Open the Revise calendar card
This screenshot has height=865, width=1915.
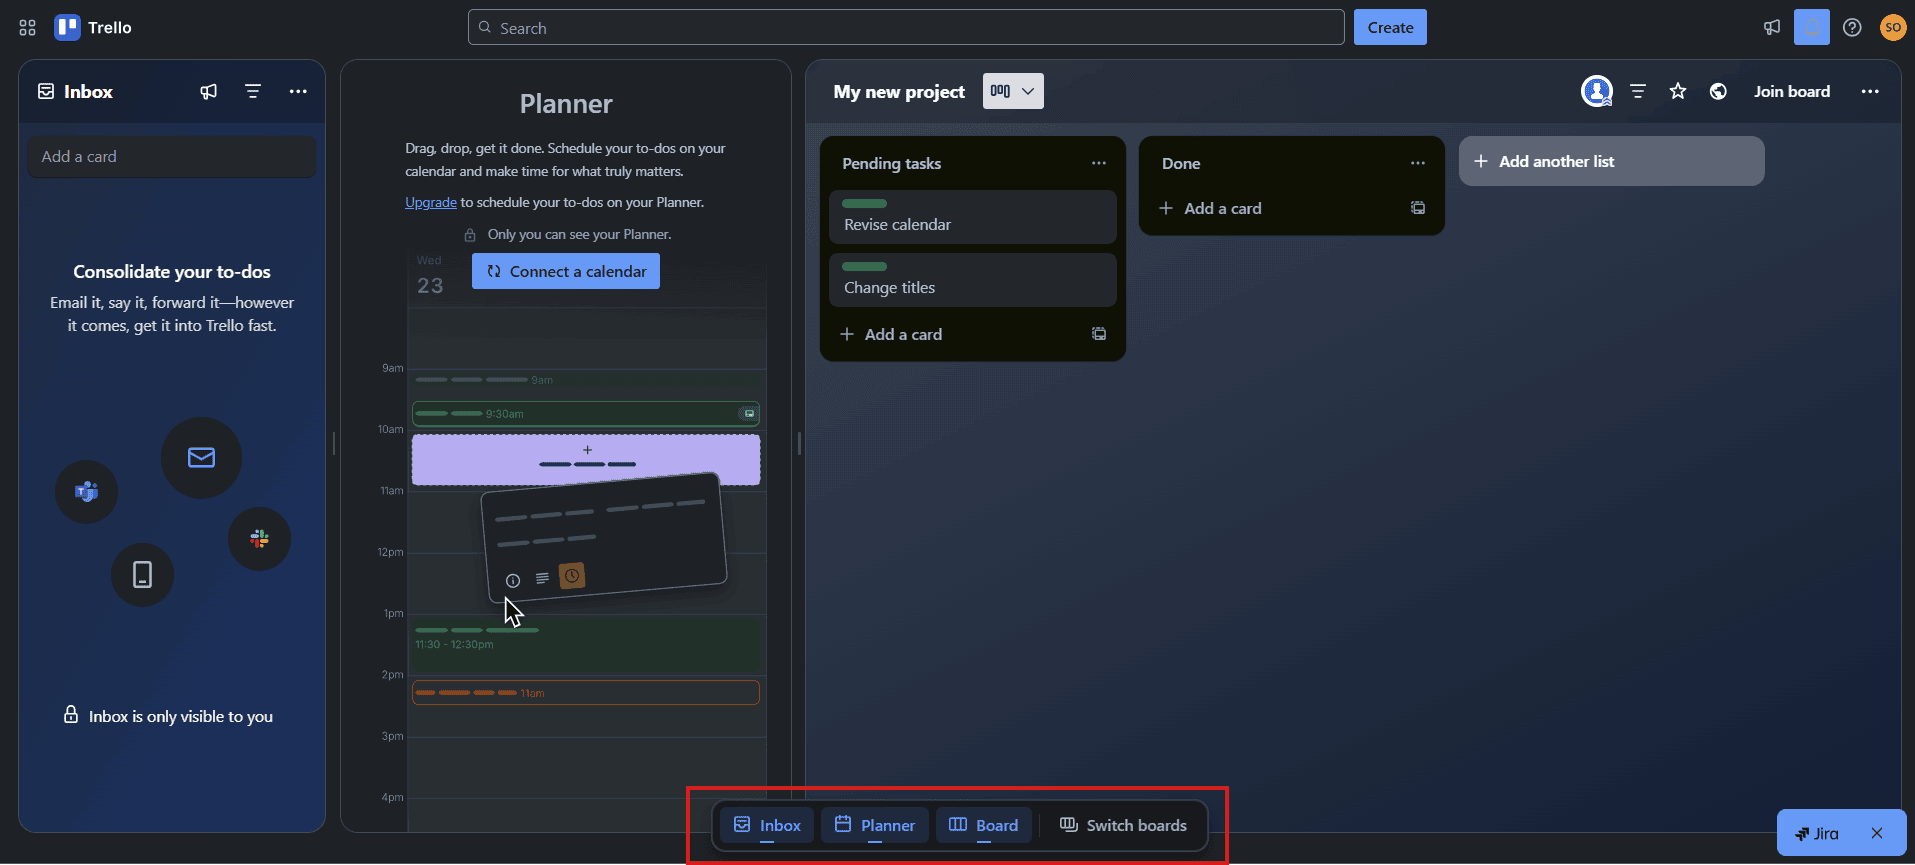pos(973,217)
